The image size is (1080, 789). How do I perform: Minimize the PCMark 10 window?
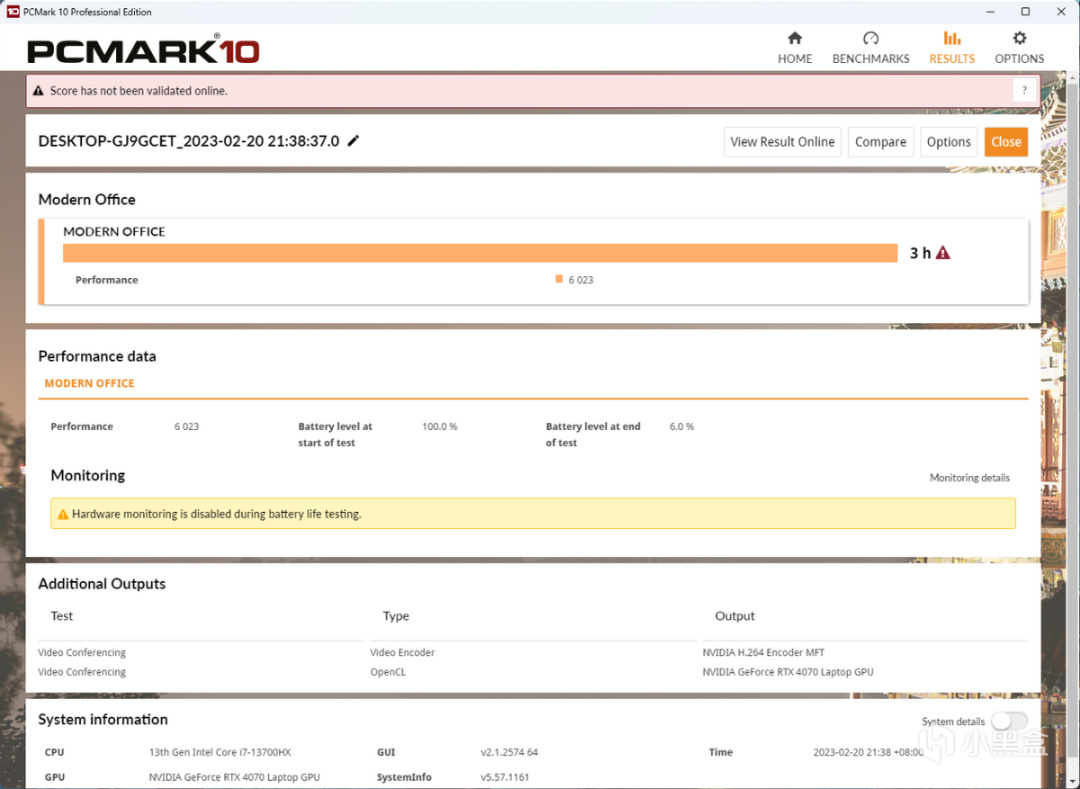point(990,12)
